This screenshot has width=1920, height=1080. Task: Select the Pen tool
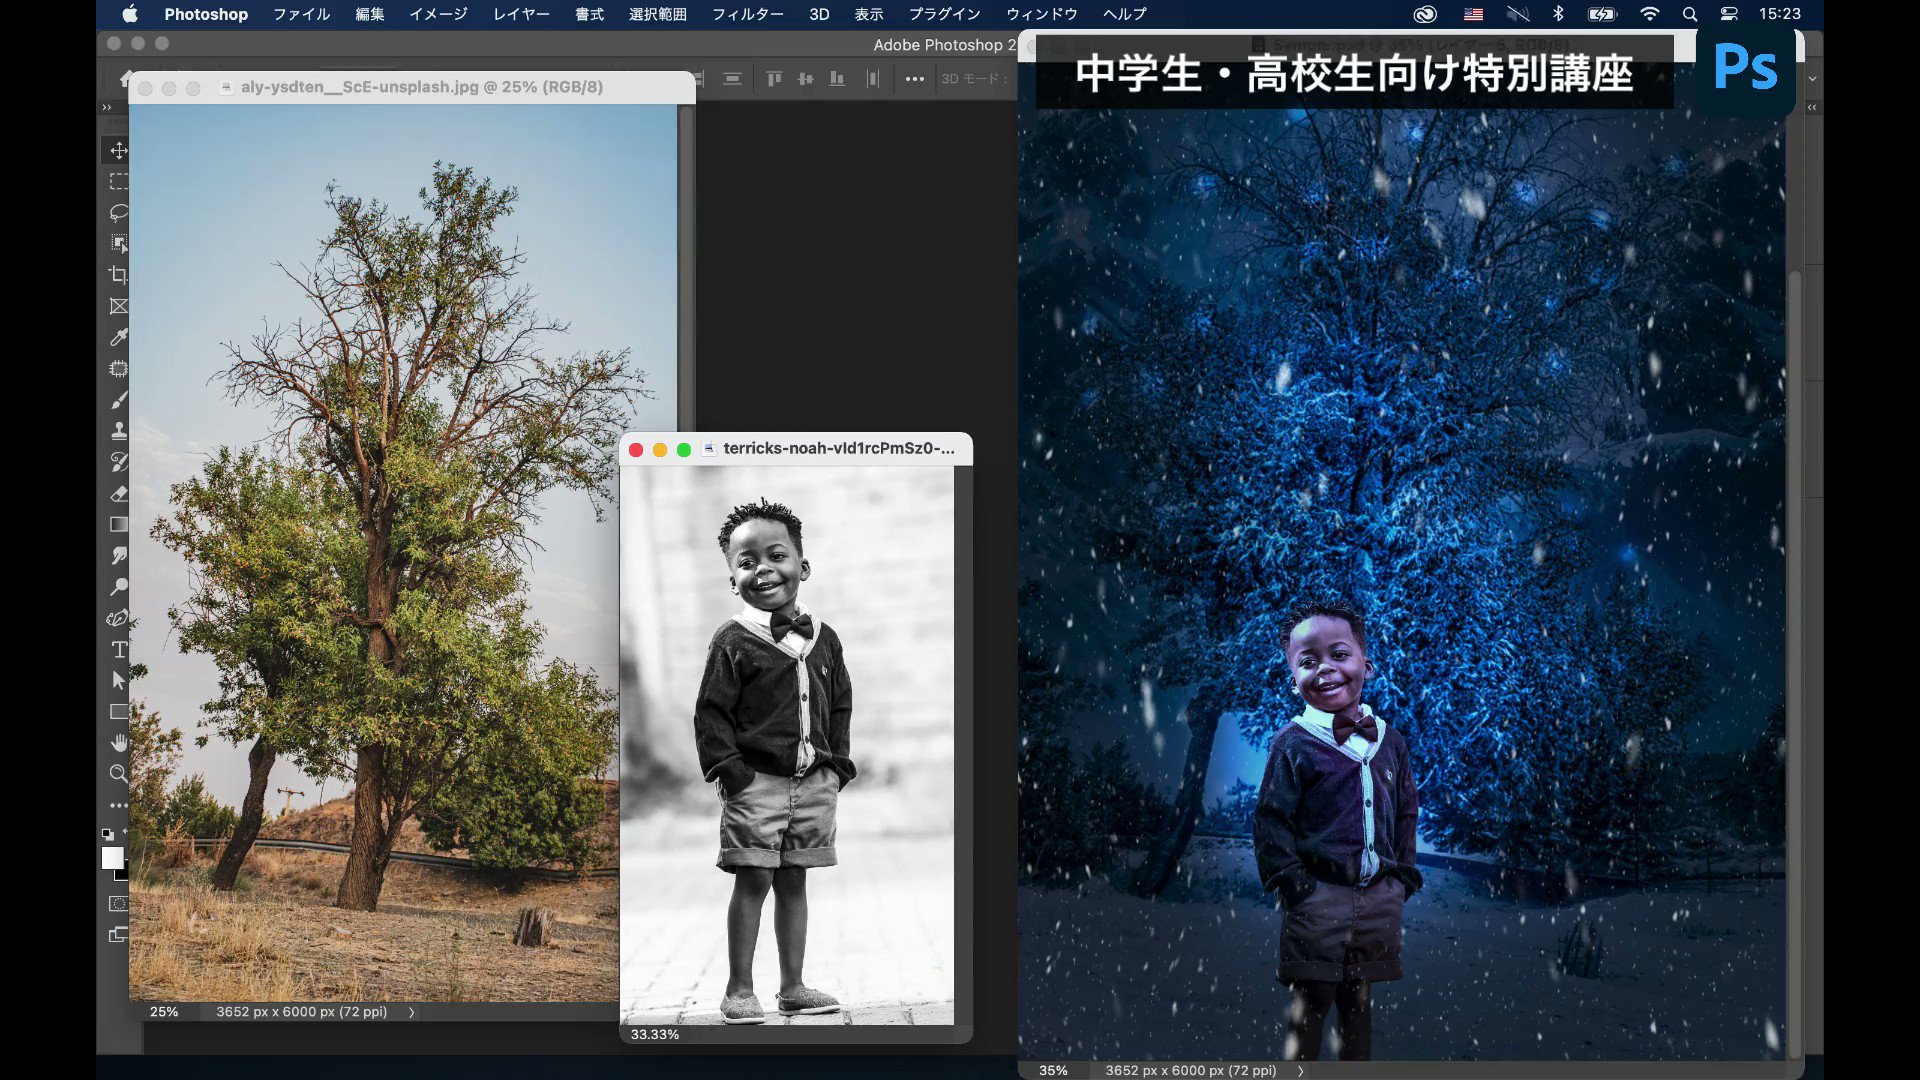[x=118, y=618]
